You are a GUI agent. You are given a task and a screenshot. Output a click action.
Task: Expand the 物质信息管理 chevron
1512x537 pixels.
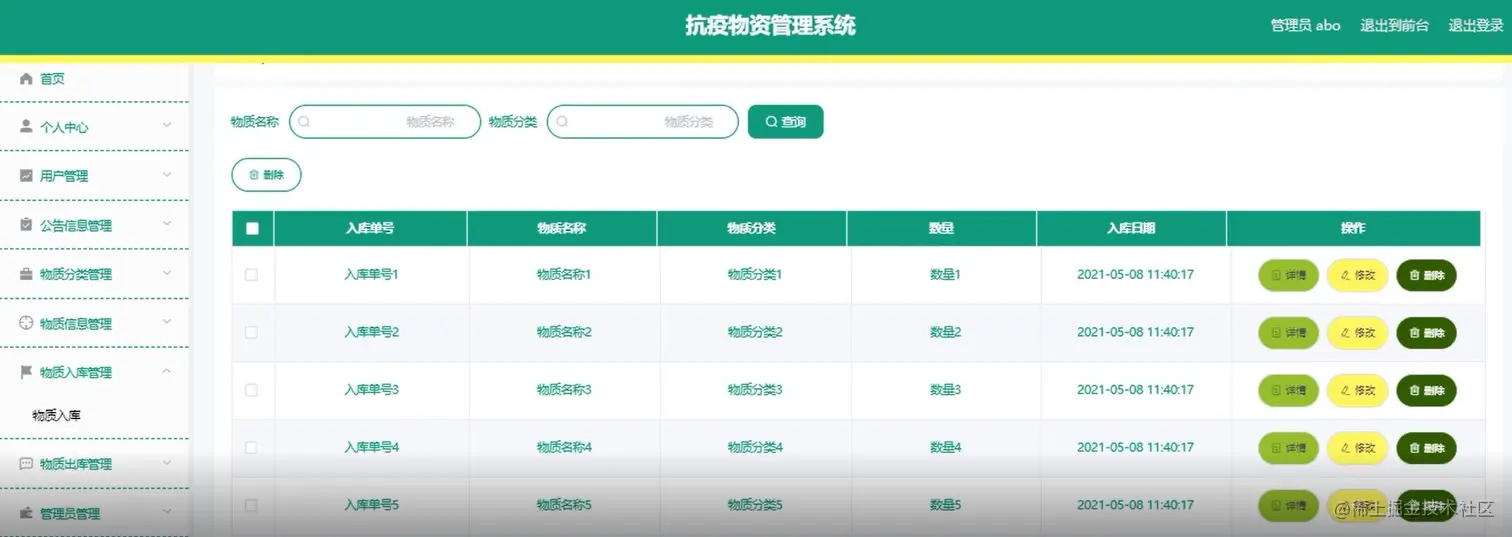[x=167, y=322]
